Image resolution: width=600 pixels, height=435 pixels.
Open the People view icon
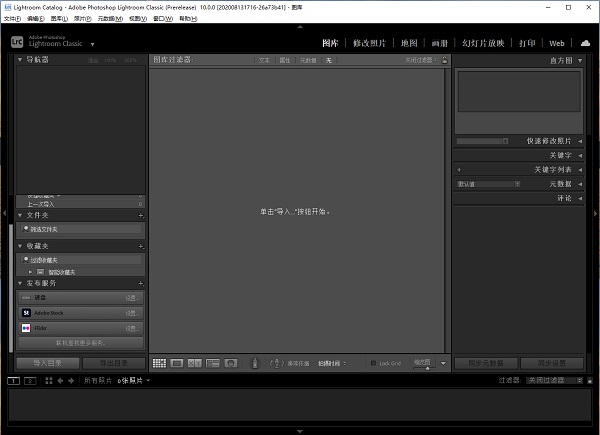pos(231,363)
